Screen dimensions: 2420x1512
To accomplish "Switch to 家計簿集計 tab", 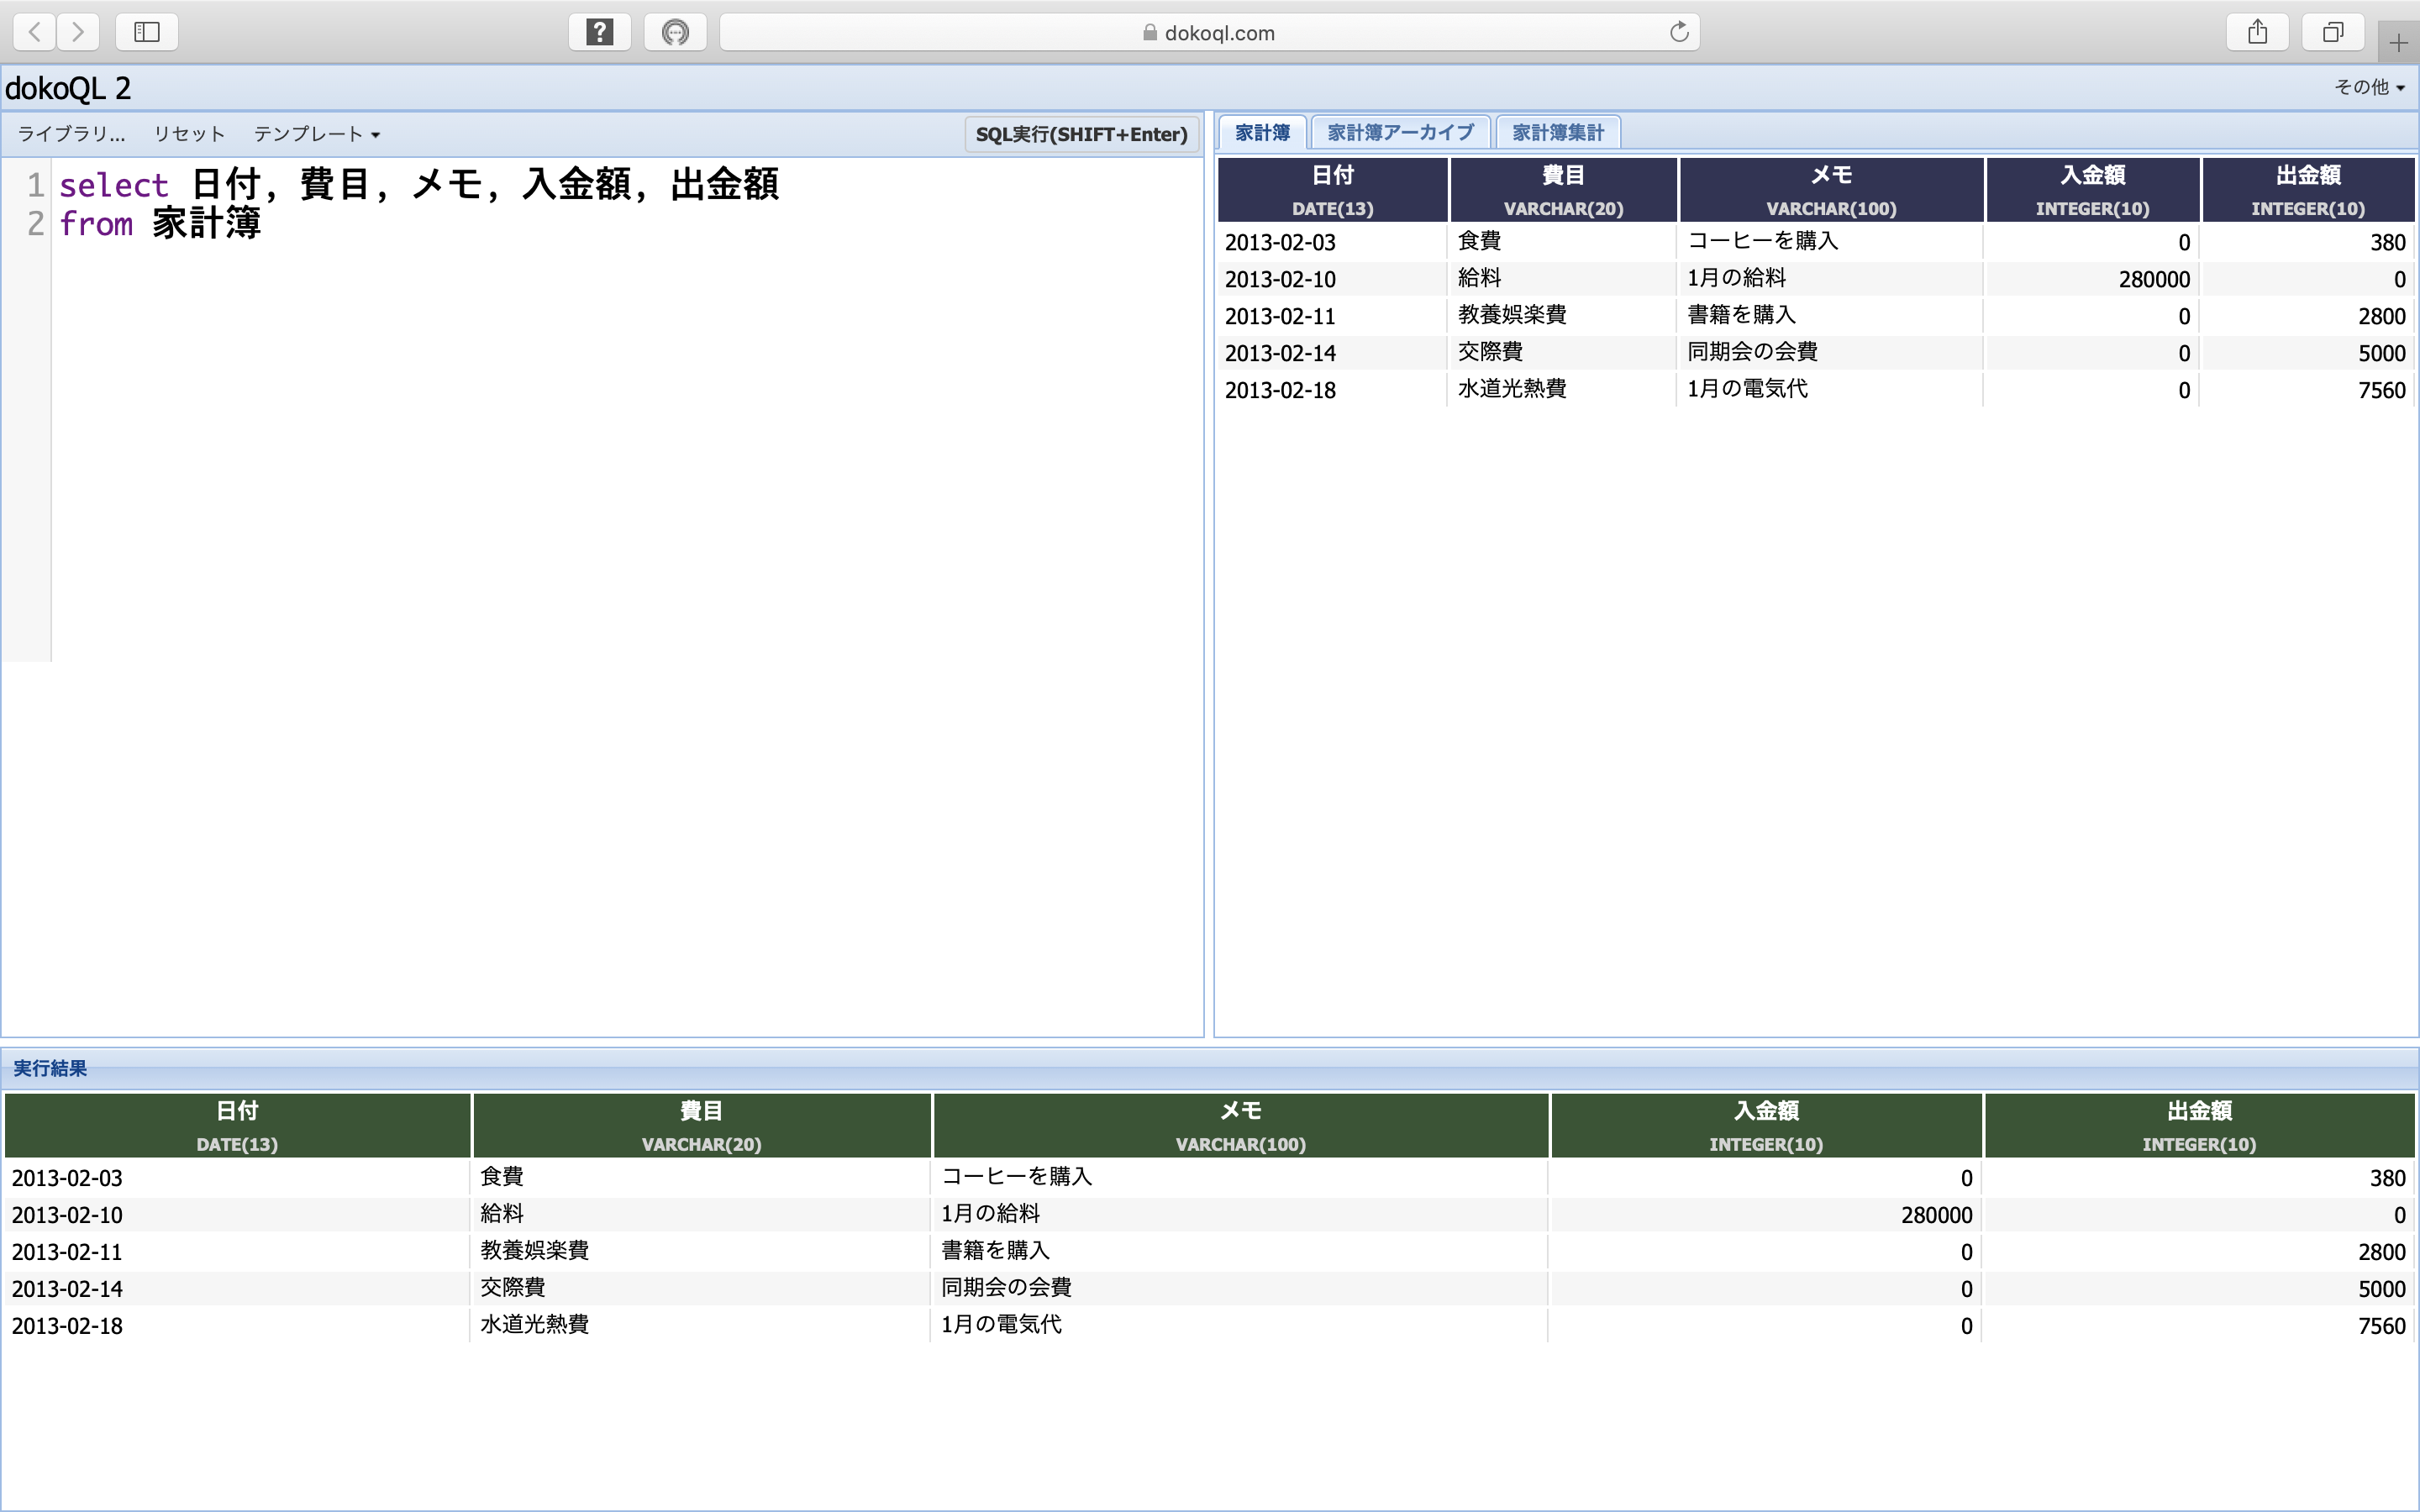I will coord(1557,133).
